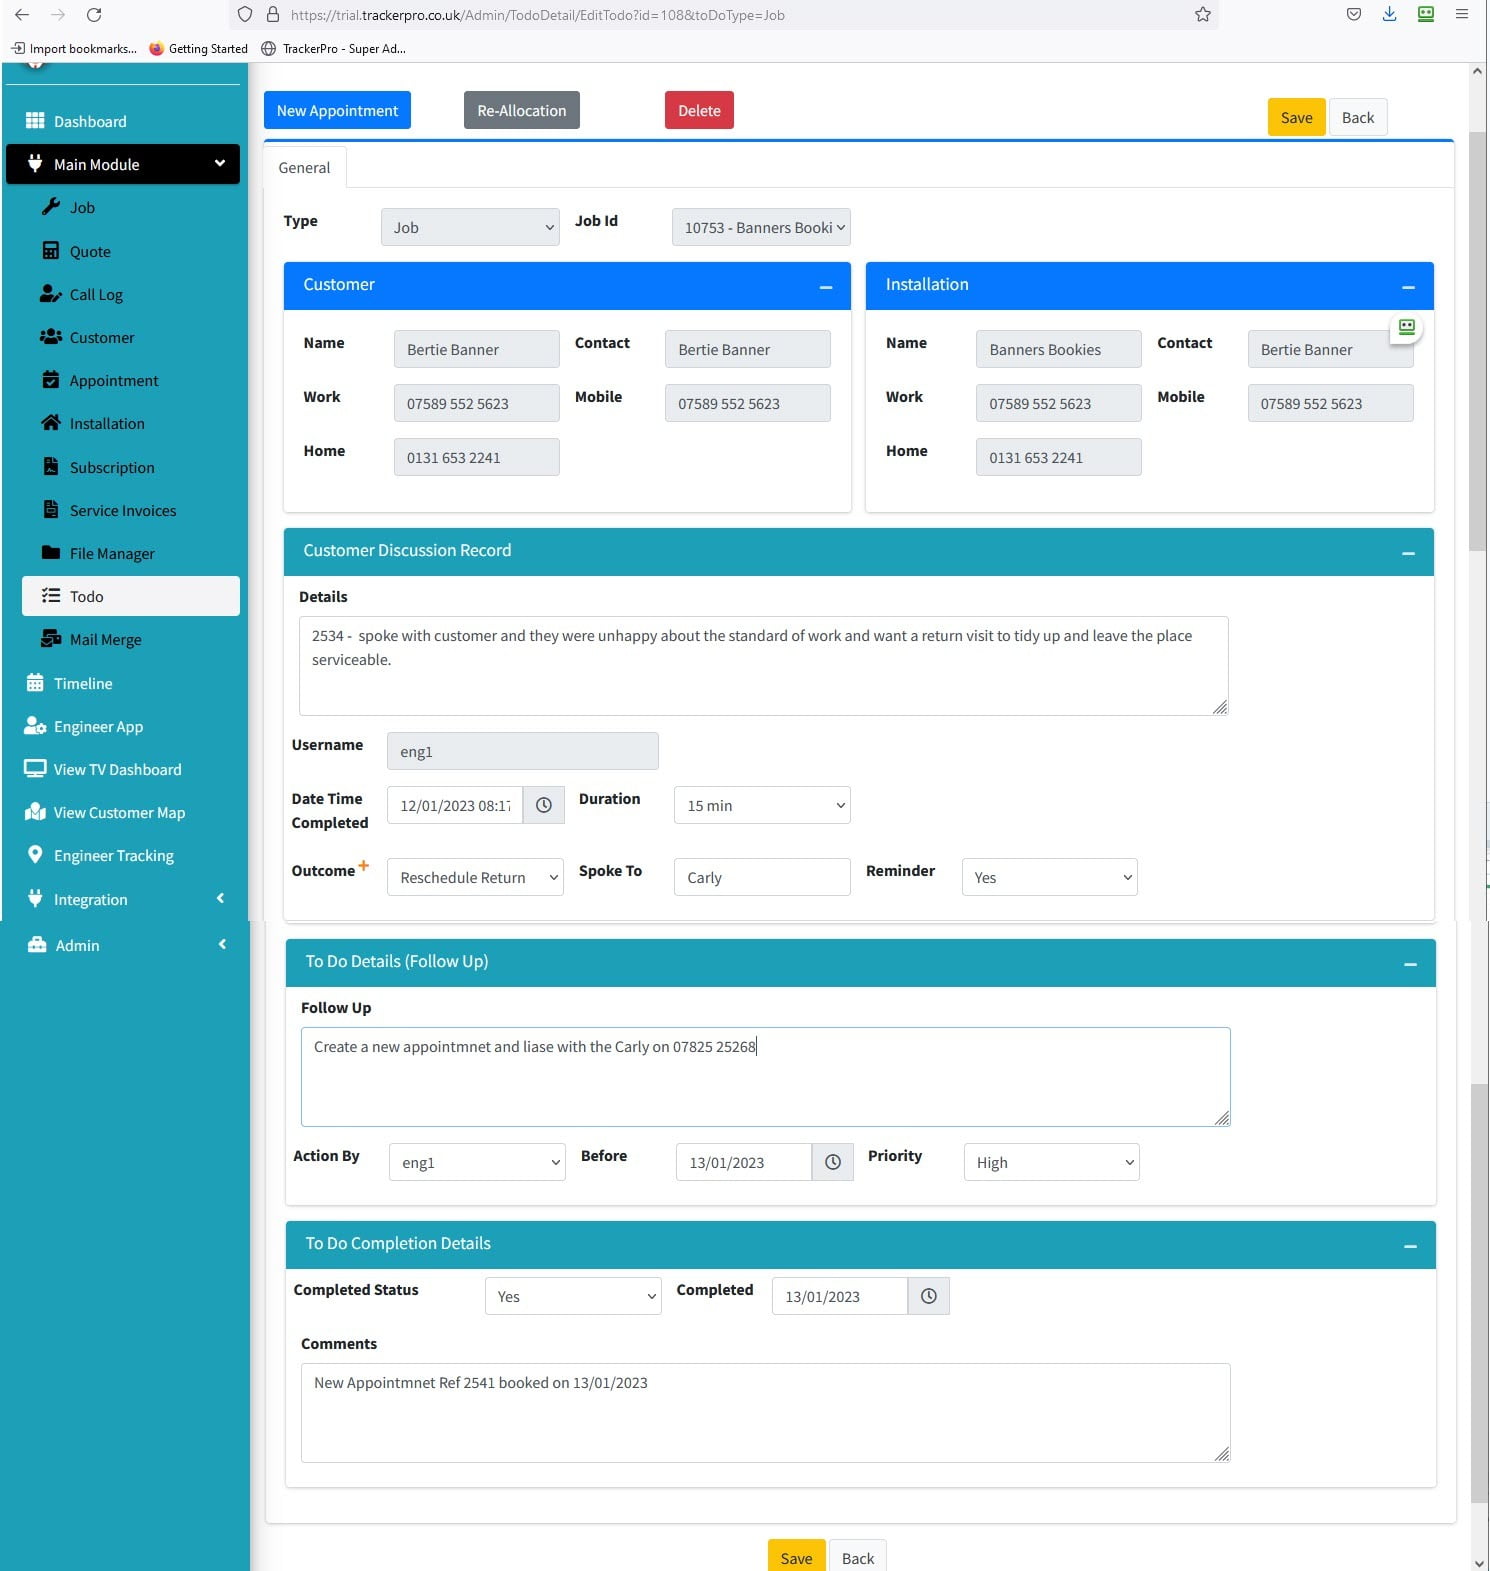Click the blue New Appointment button

coord(337,111)
